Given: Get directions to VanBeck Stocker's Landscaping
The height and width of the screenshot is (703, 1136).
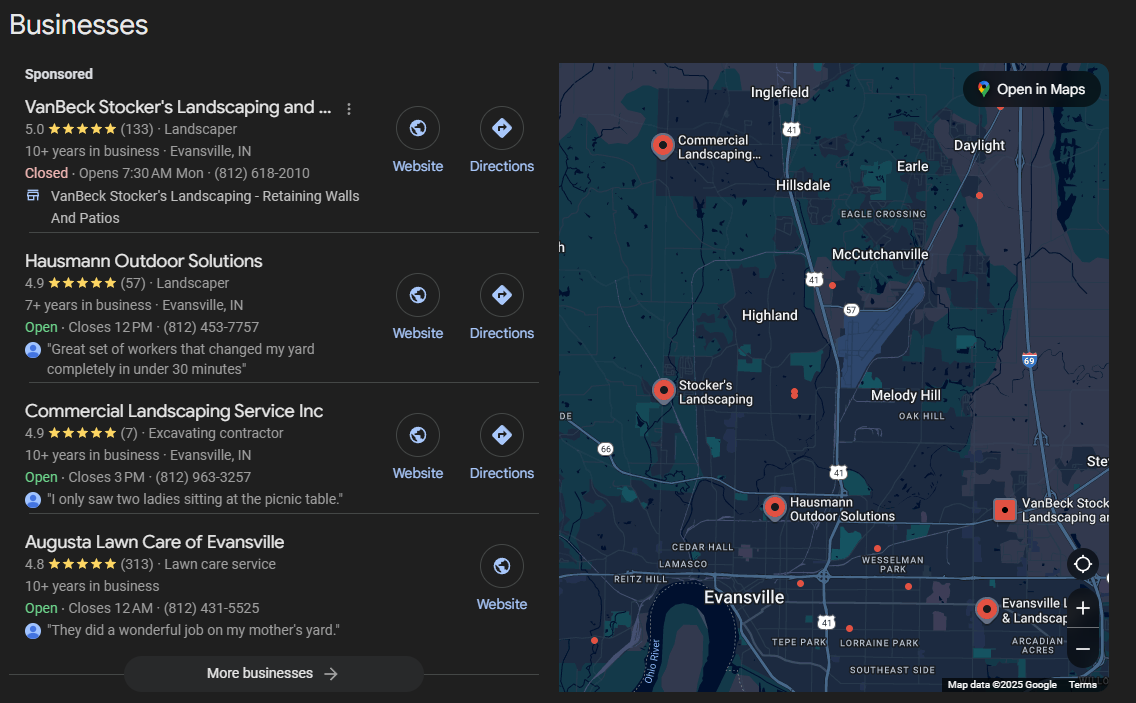Looking at the screenshot, I should point(502,128).
